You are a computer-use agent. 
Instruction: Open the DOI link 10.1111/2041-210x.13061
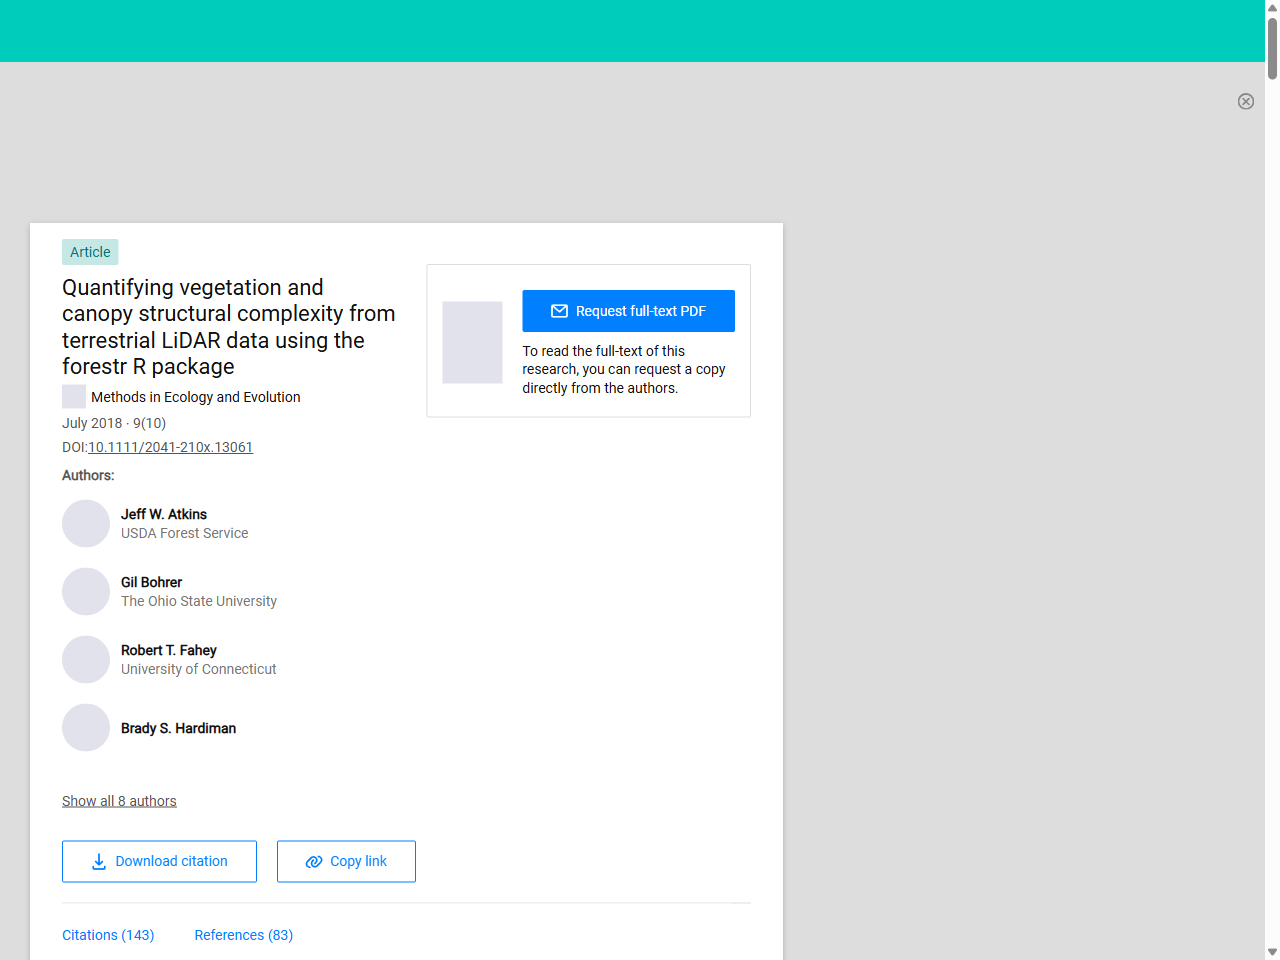[x=170, y=447]
